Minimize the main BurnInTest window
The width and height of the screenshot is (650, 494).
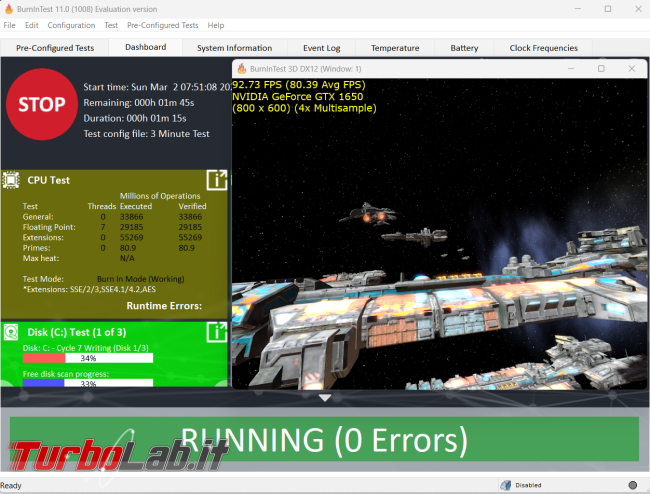(578, 9)
